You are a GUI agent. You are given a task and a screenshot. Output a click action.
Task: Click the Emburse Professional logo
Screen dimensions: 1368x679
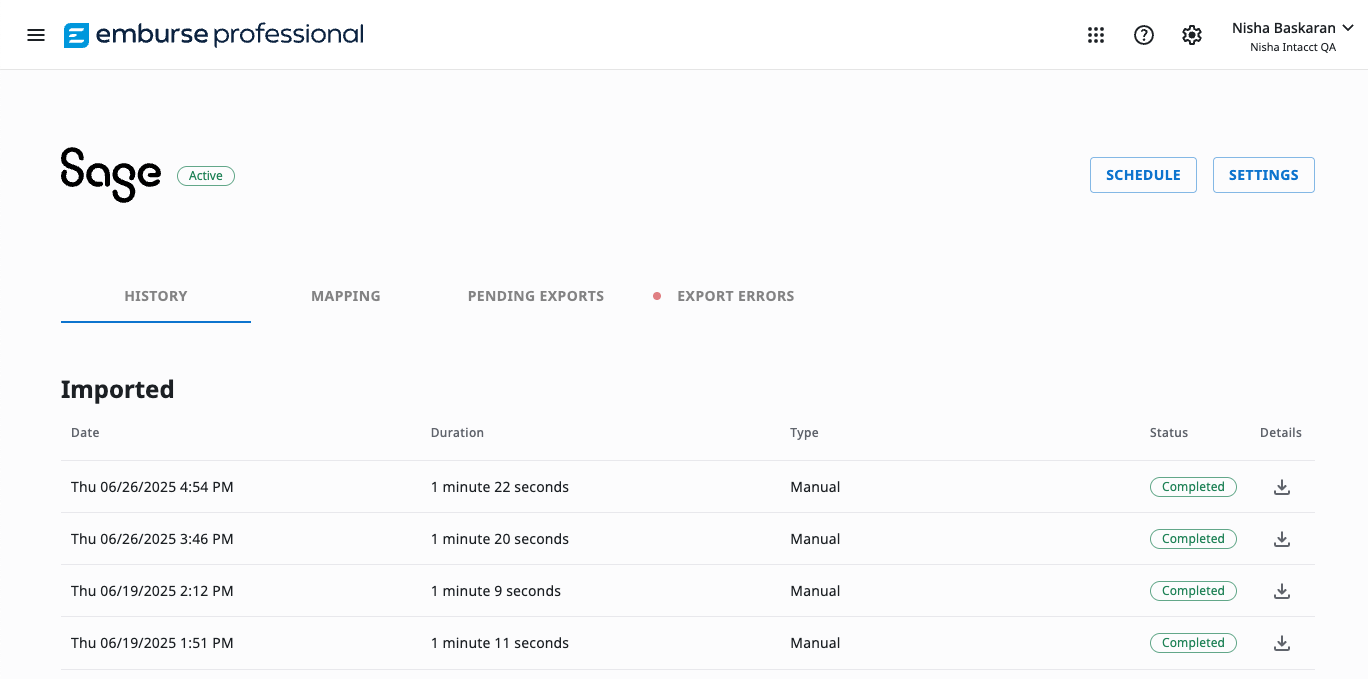(214, 35)
